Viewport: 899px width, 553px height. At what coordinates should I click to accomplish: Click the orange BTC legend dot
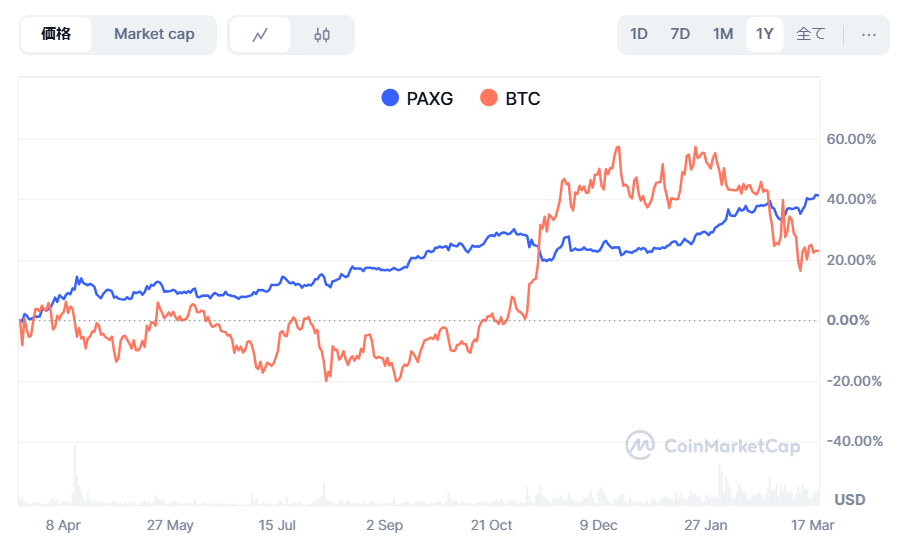489,98
